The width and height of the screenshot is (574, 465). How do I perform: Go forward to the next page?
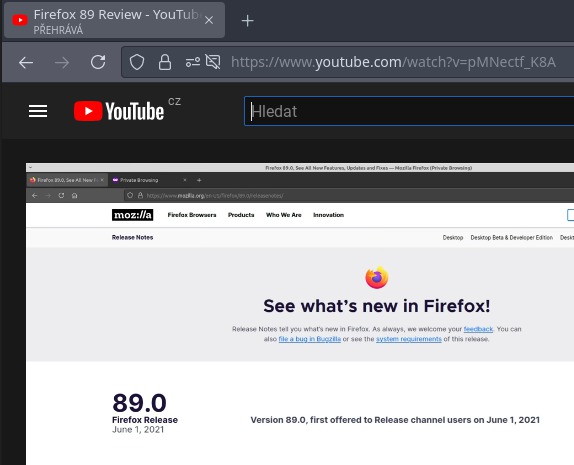coord(62,63)
